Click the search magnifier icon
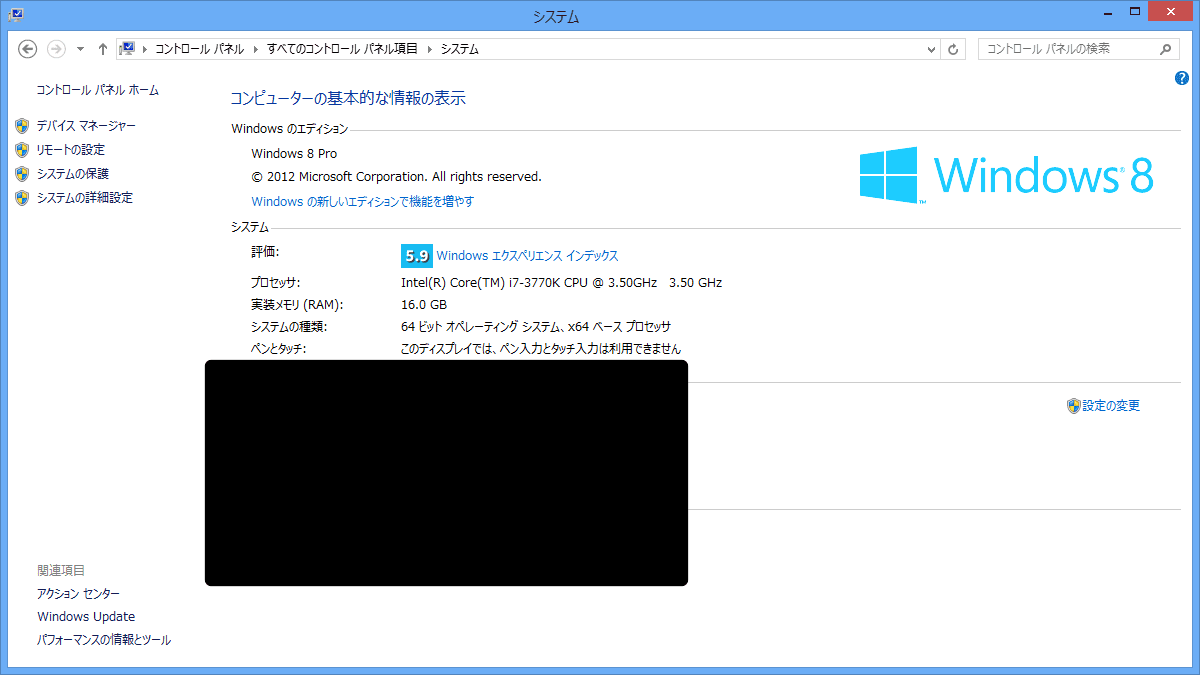 click(1166, 49)
